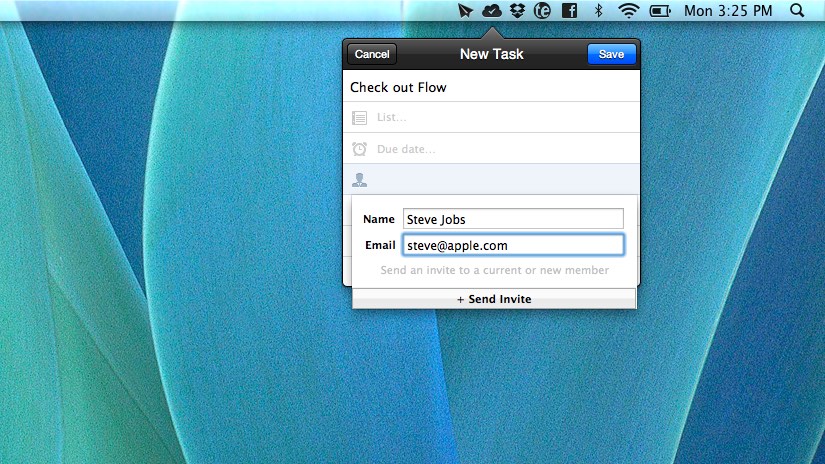Click the list icon beside List…

[359, 118]
